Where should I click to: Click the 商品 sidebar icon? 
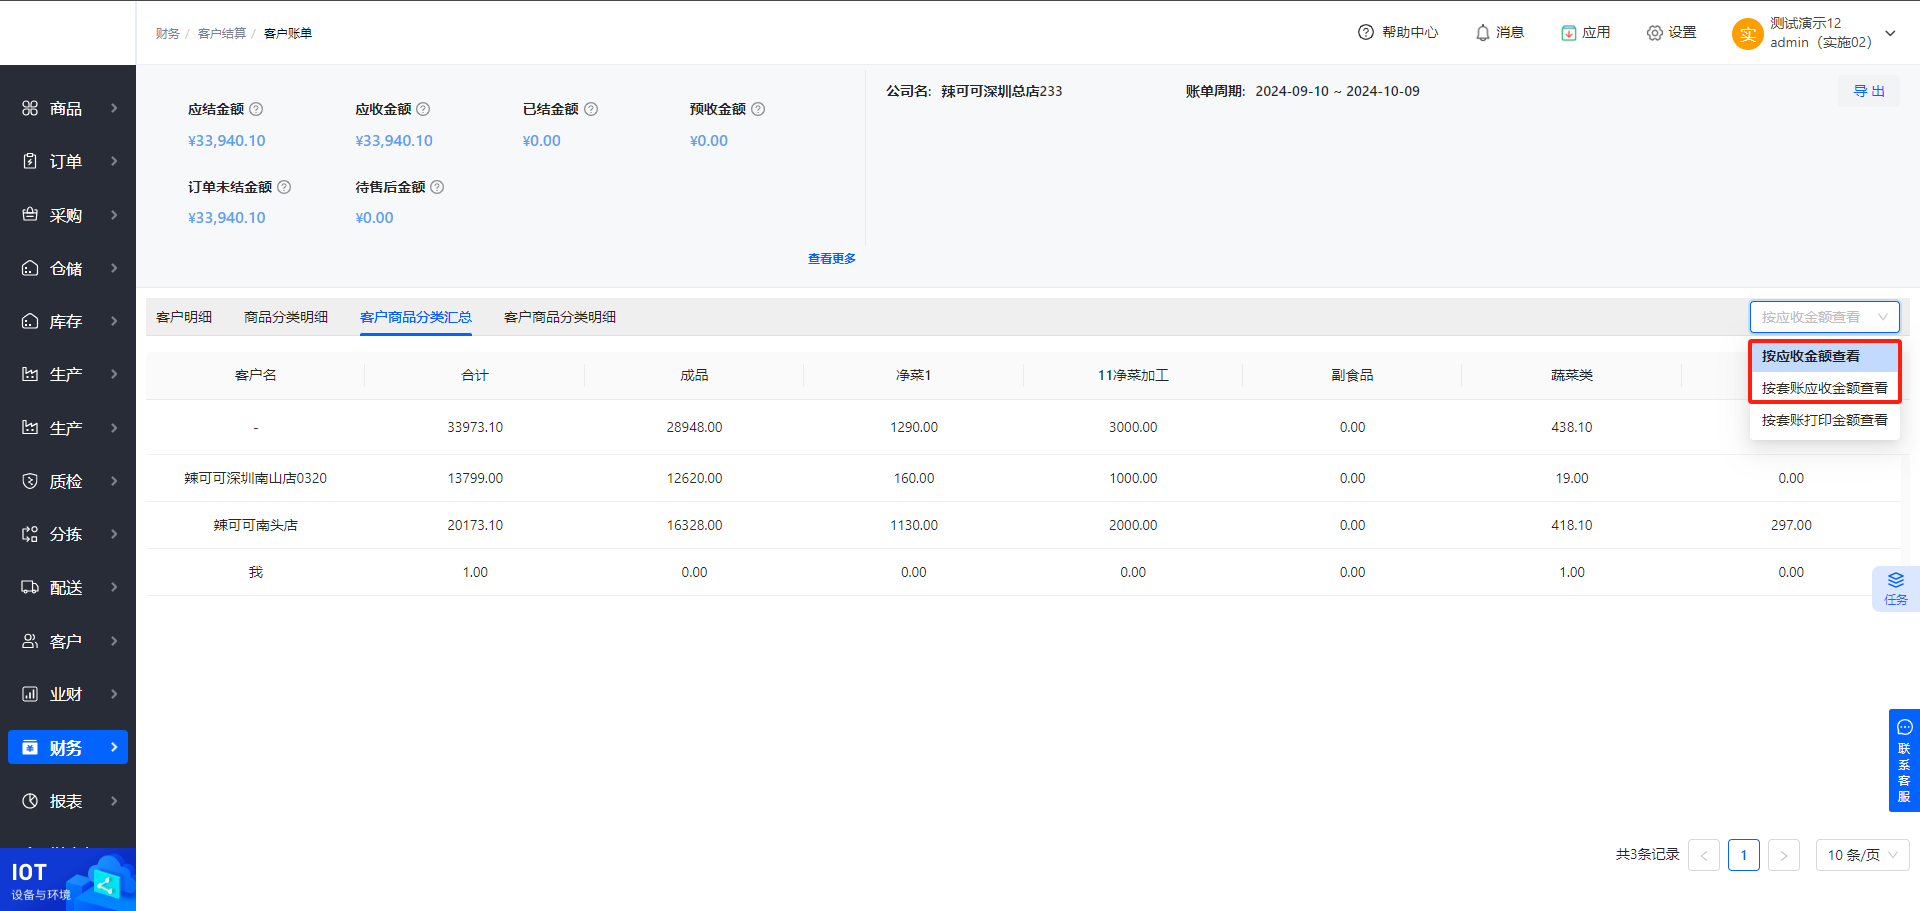point(30,108)
